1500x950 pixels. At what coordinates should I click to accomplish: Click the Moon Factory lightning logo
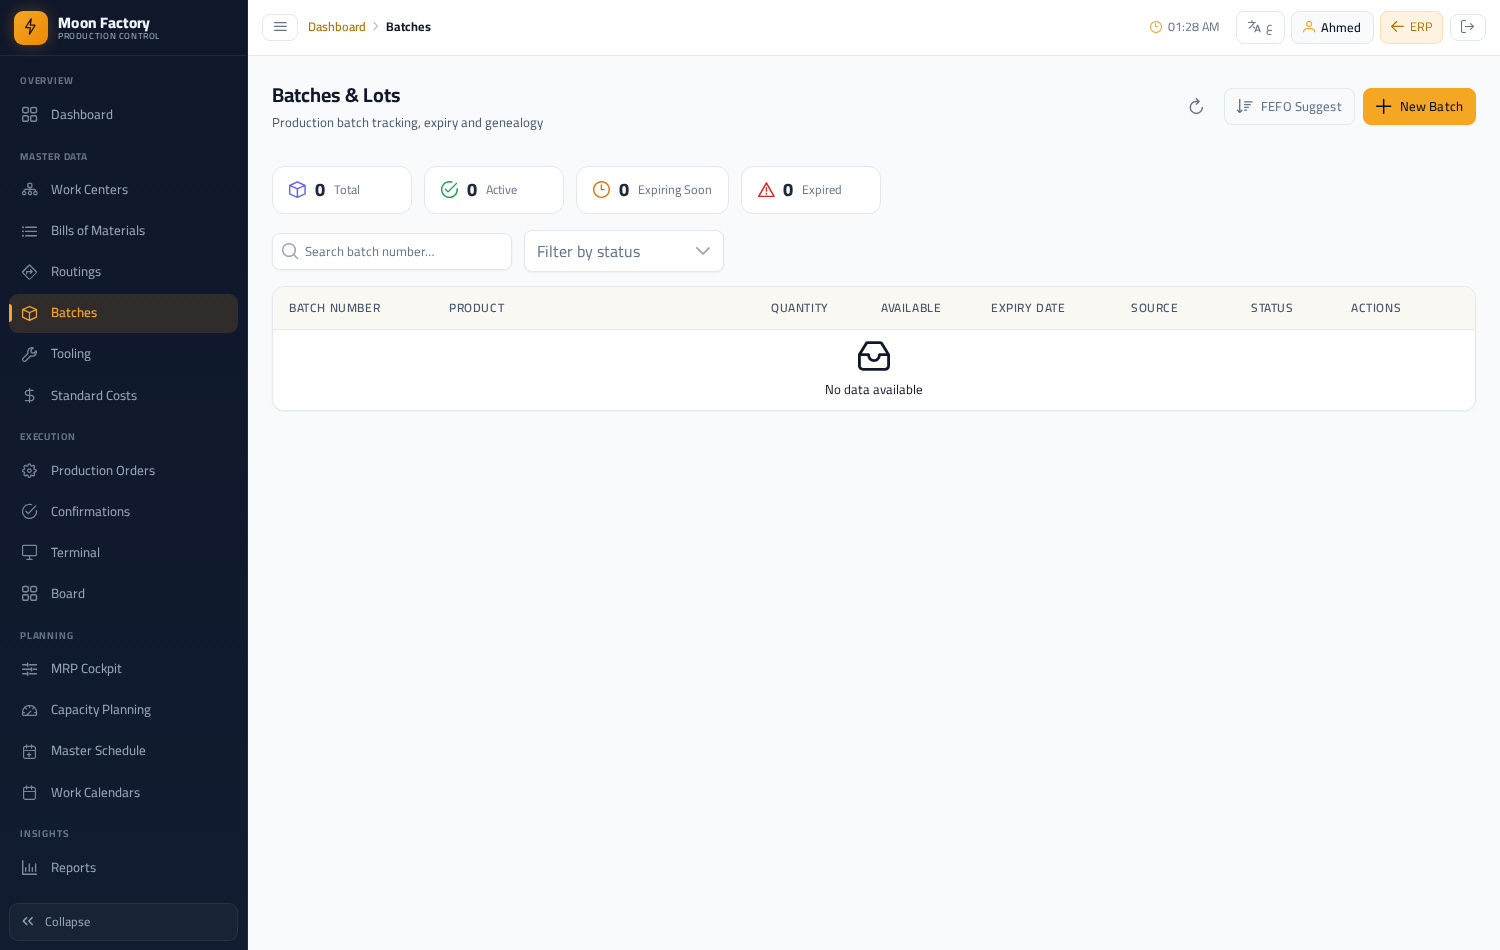point(31,28)
